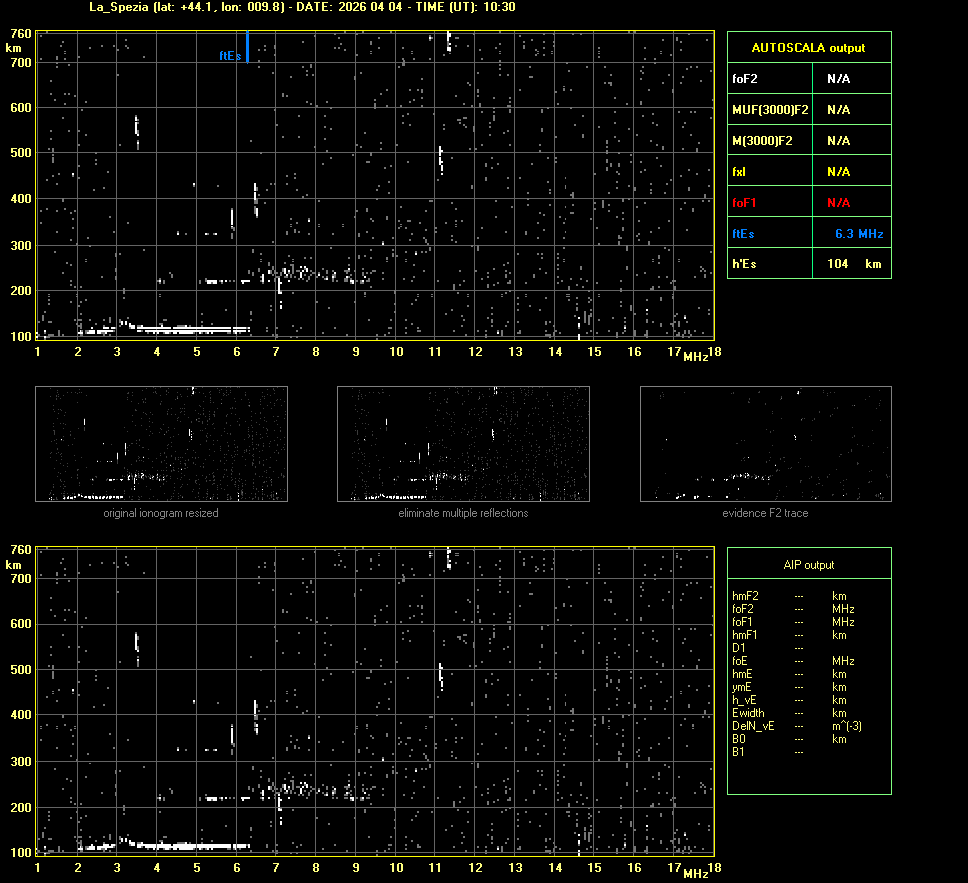The width and height of the screenshot is (968, 883).
Task: Click the B1 entry in AIP output
Action: (738, 752)
